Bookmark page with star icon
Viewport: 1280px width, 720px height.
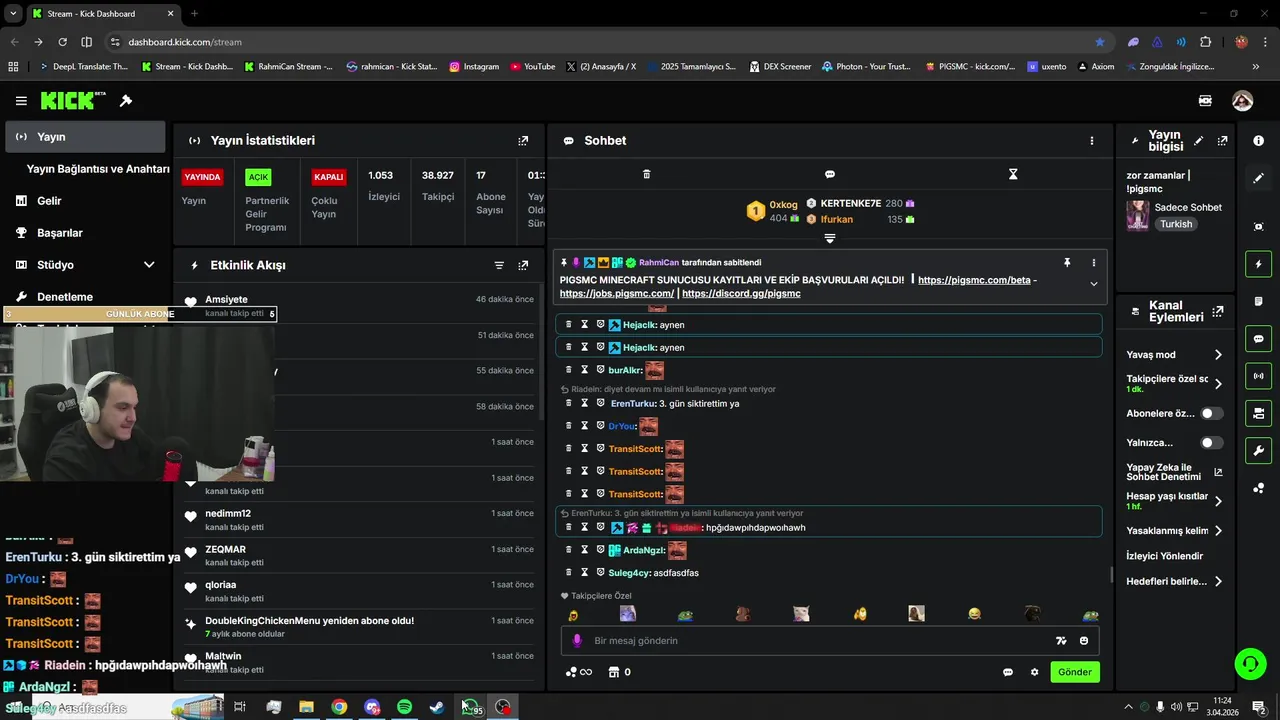coord(1100,42)
